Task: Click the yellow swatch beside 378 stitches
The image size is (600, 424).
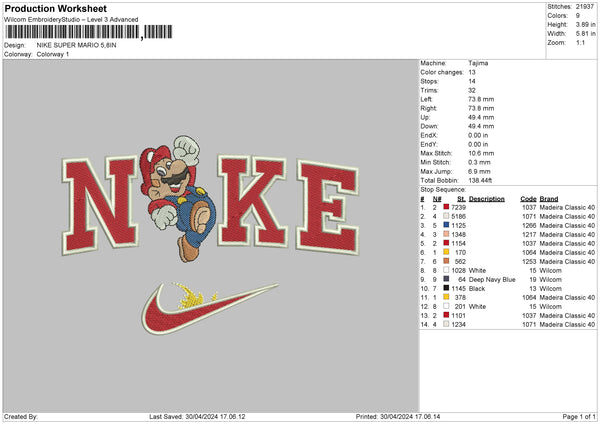Action: coord(446,297)
